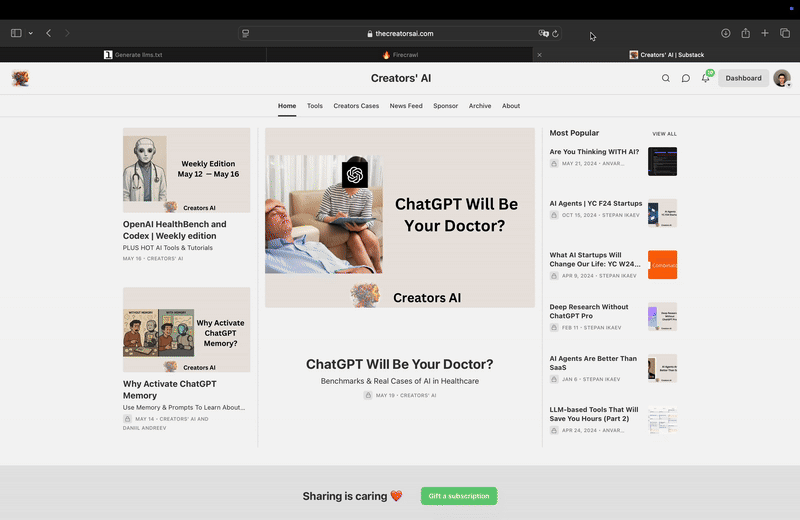Image resolution: width=800 pixels, height=520 pixels.
Task: Open the Sponsor navigation item
Action: (445, 106)
